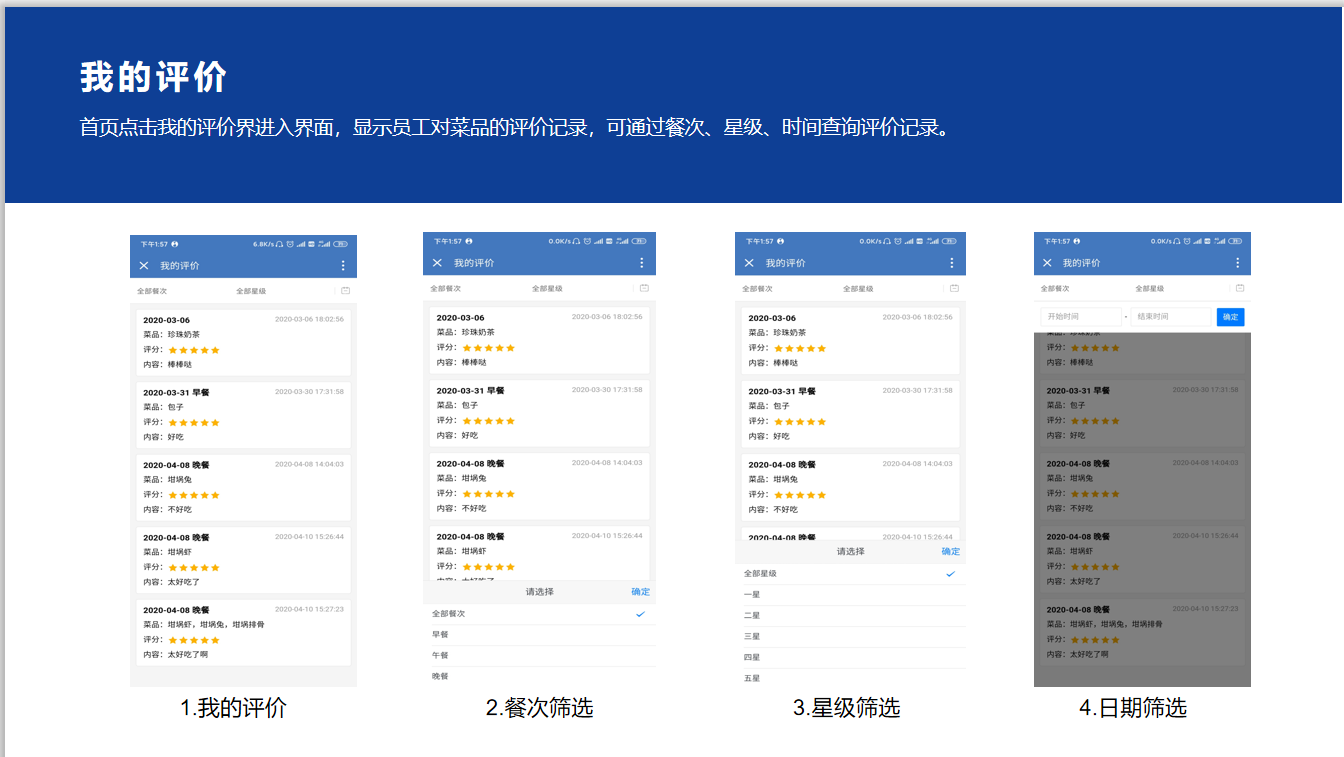Tap calendar icon in 4.日期筛选 screenshot
The height and width of the screenshot is (757, 1344).
point(1240,288)
